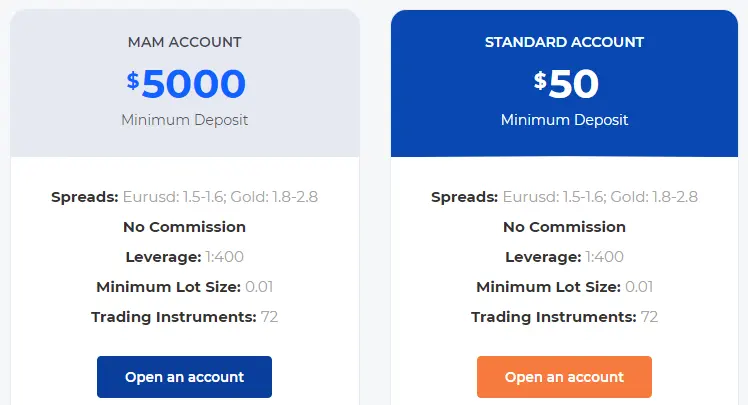748x405 pixels.
Task: Click Trading Instruments 72 in Standard card
Action: (x=564, y=317)
